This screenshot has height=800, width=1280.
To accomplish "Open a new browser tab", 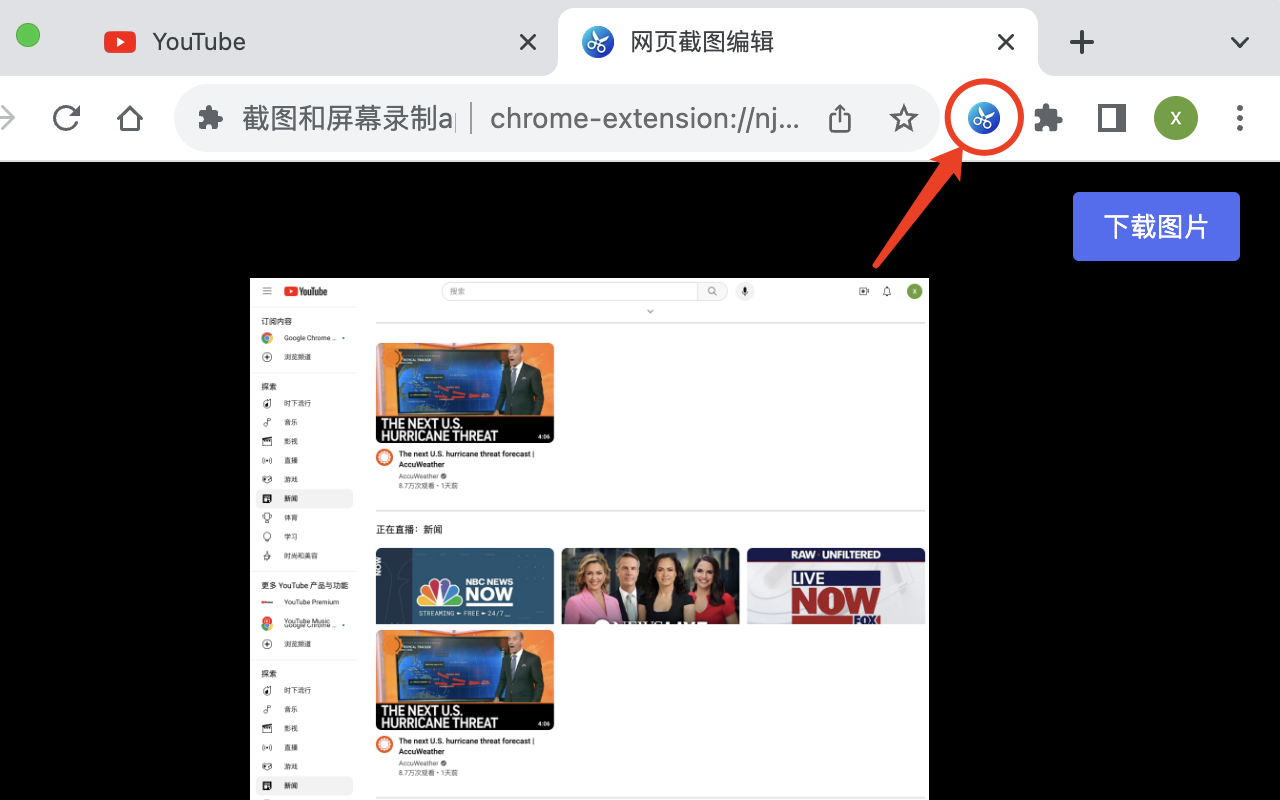I will click(x=1082, y=42).
